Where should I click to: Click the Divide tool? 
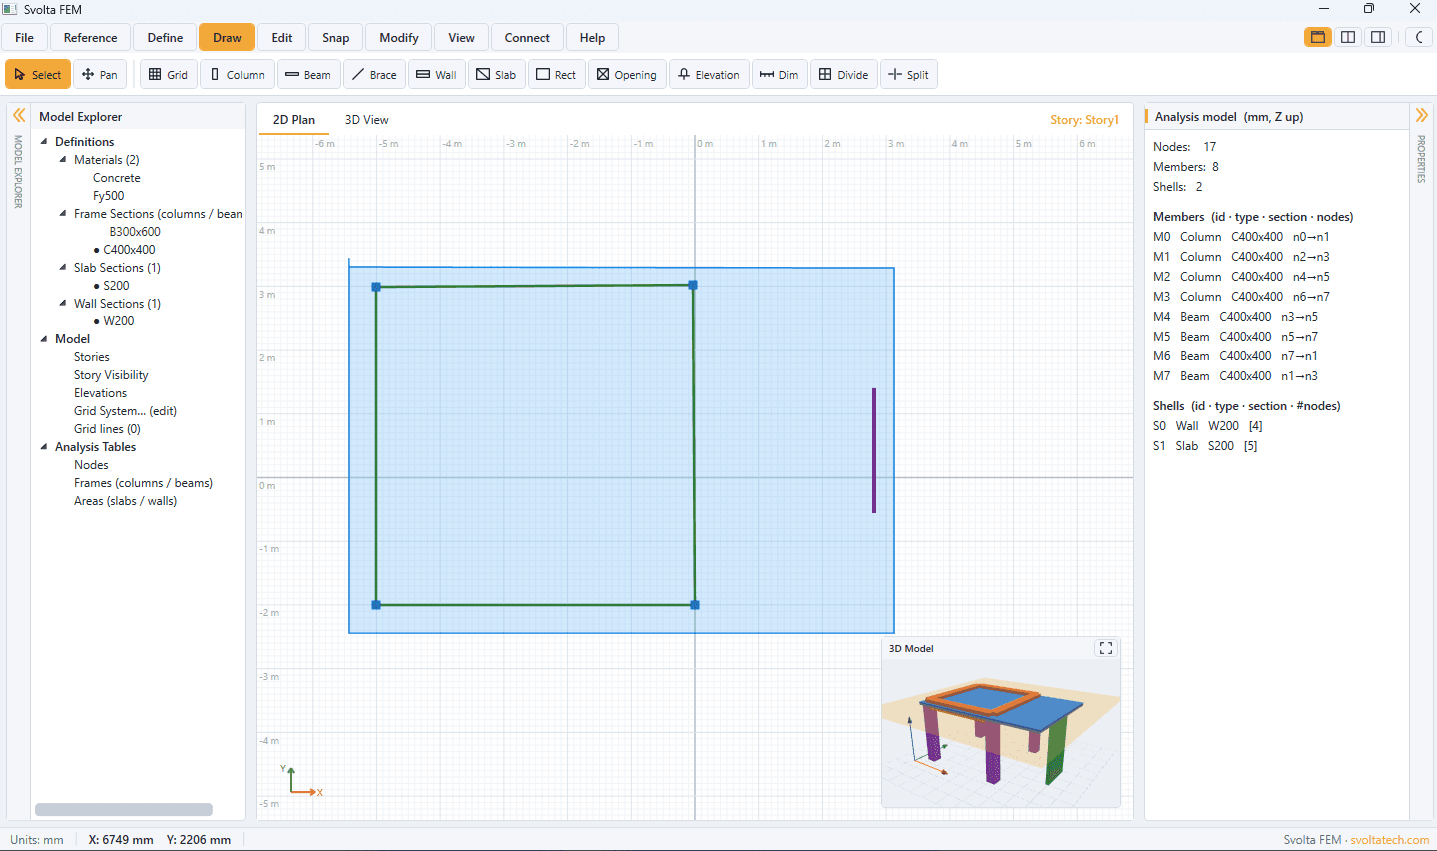[844, 75]
